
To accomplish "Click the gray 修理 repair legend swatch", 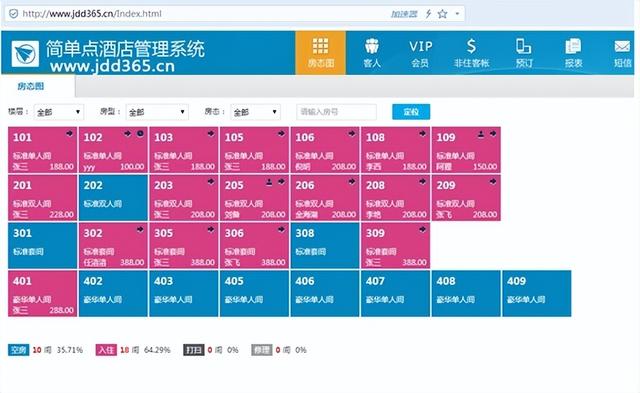I will point(262,350).
